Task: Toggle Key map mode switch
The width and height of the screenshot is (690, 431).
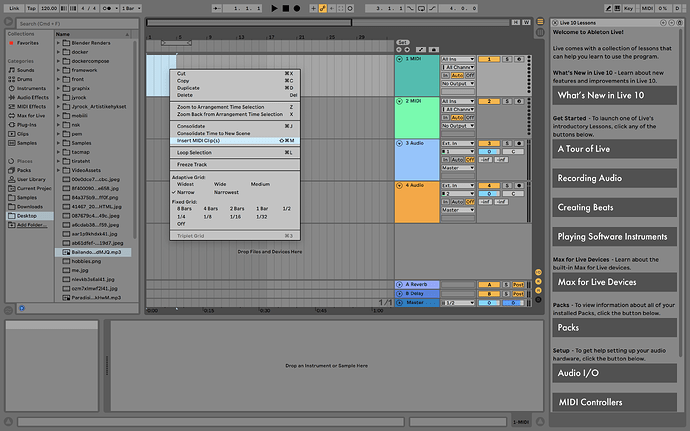Action: tap(628, 8)
